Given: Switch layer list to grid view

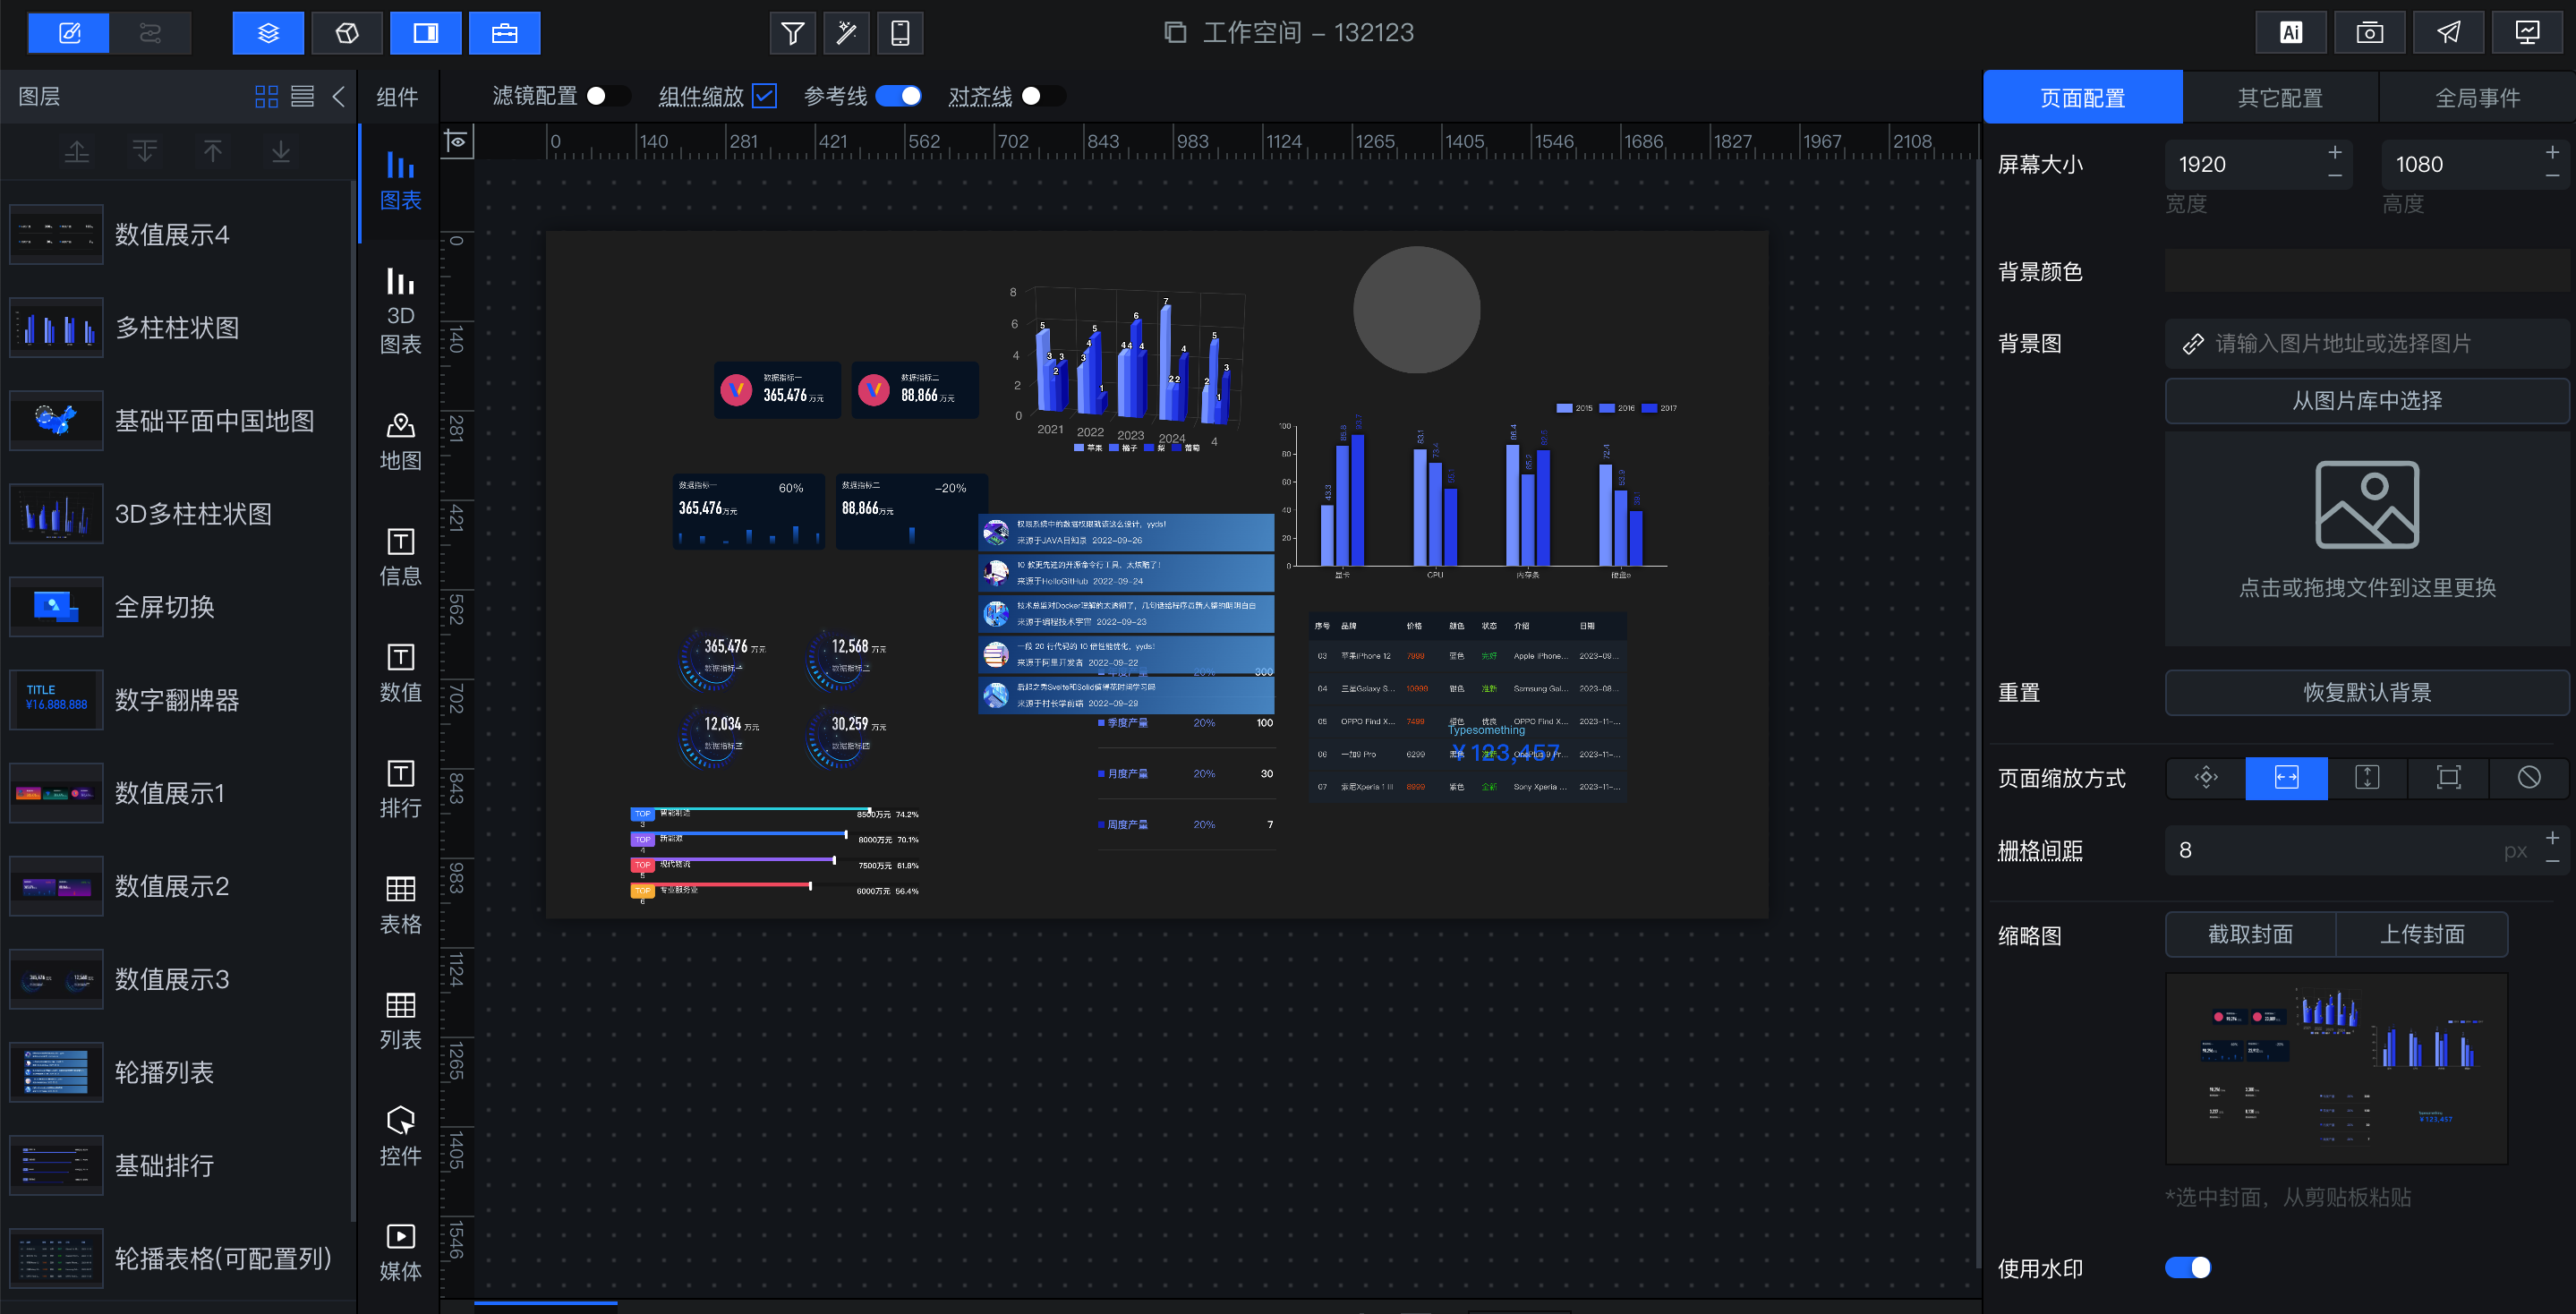Looking at the screenshot, I should click(266, 96).
